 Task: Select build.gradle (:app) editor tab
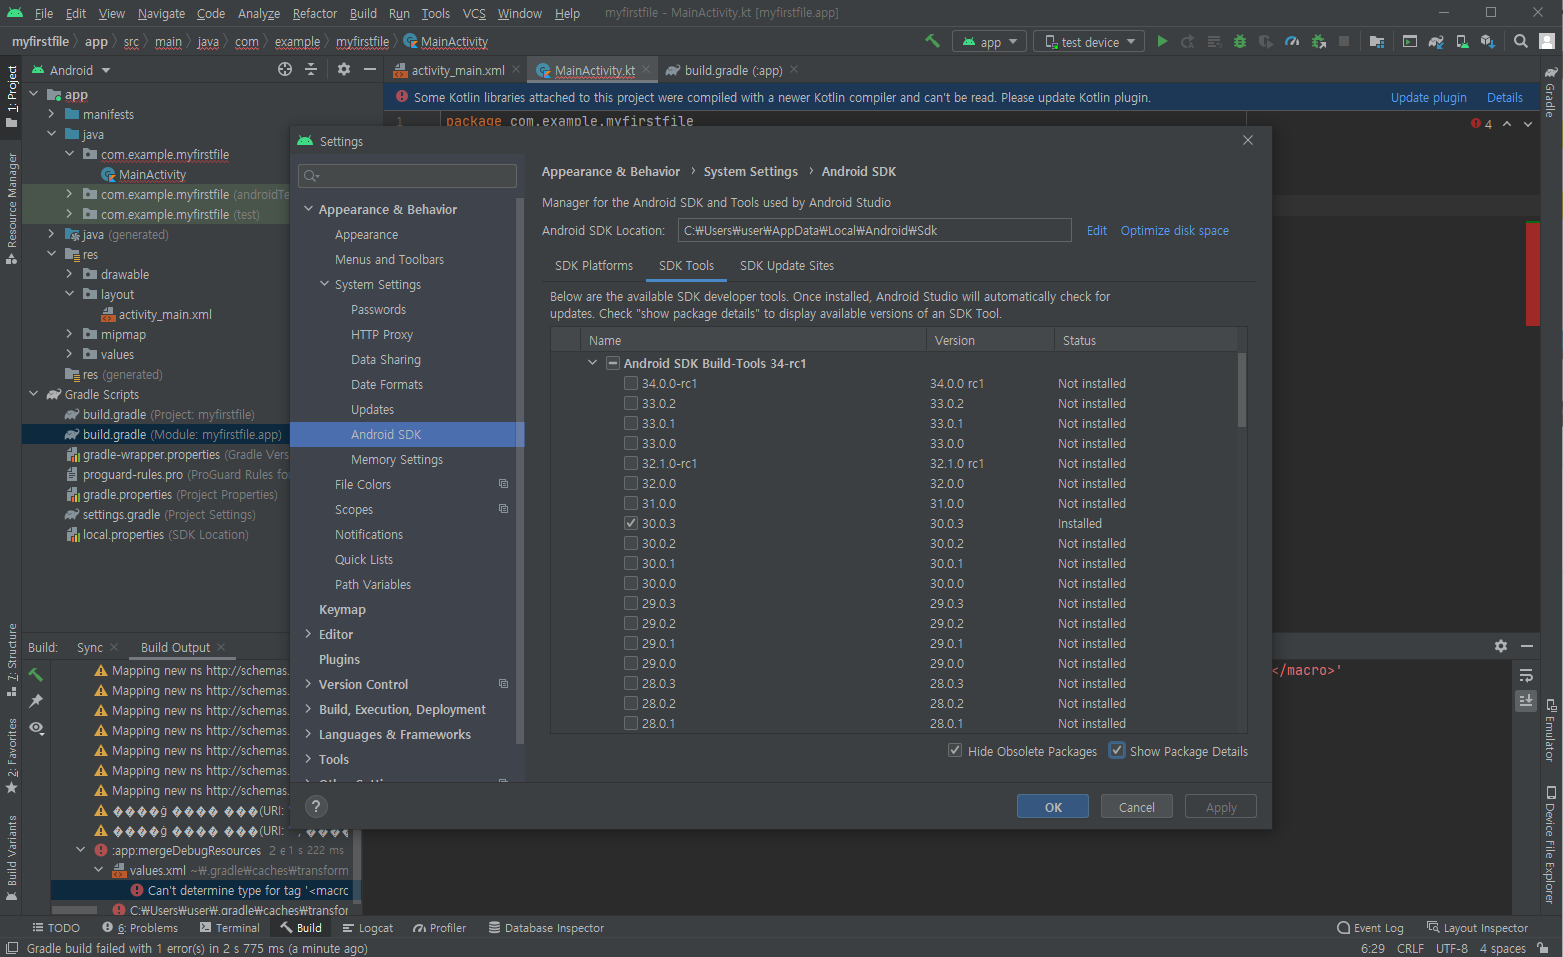click(x=732, y=70)
